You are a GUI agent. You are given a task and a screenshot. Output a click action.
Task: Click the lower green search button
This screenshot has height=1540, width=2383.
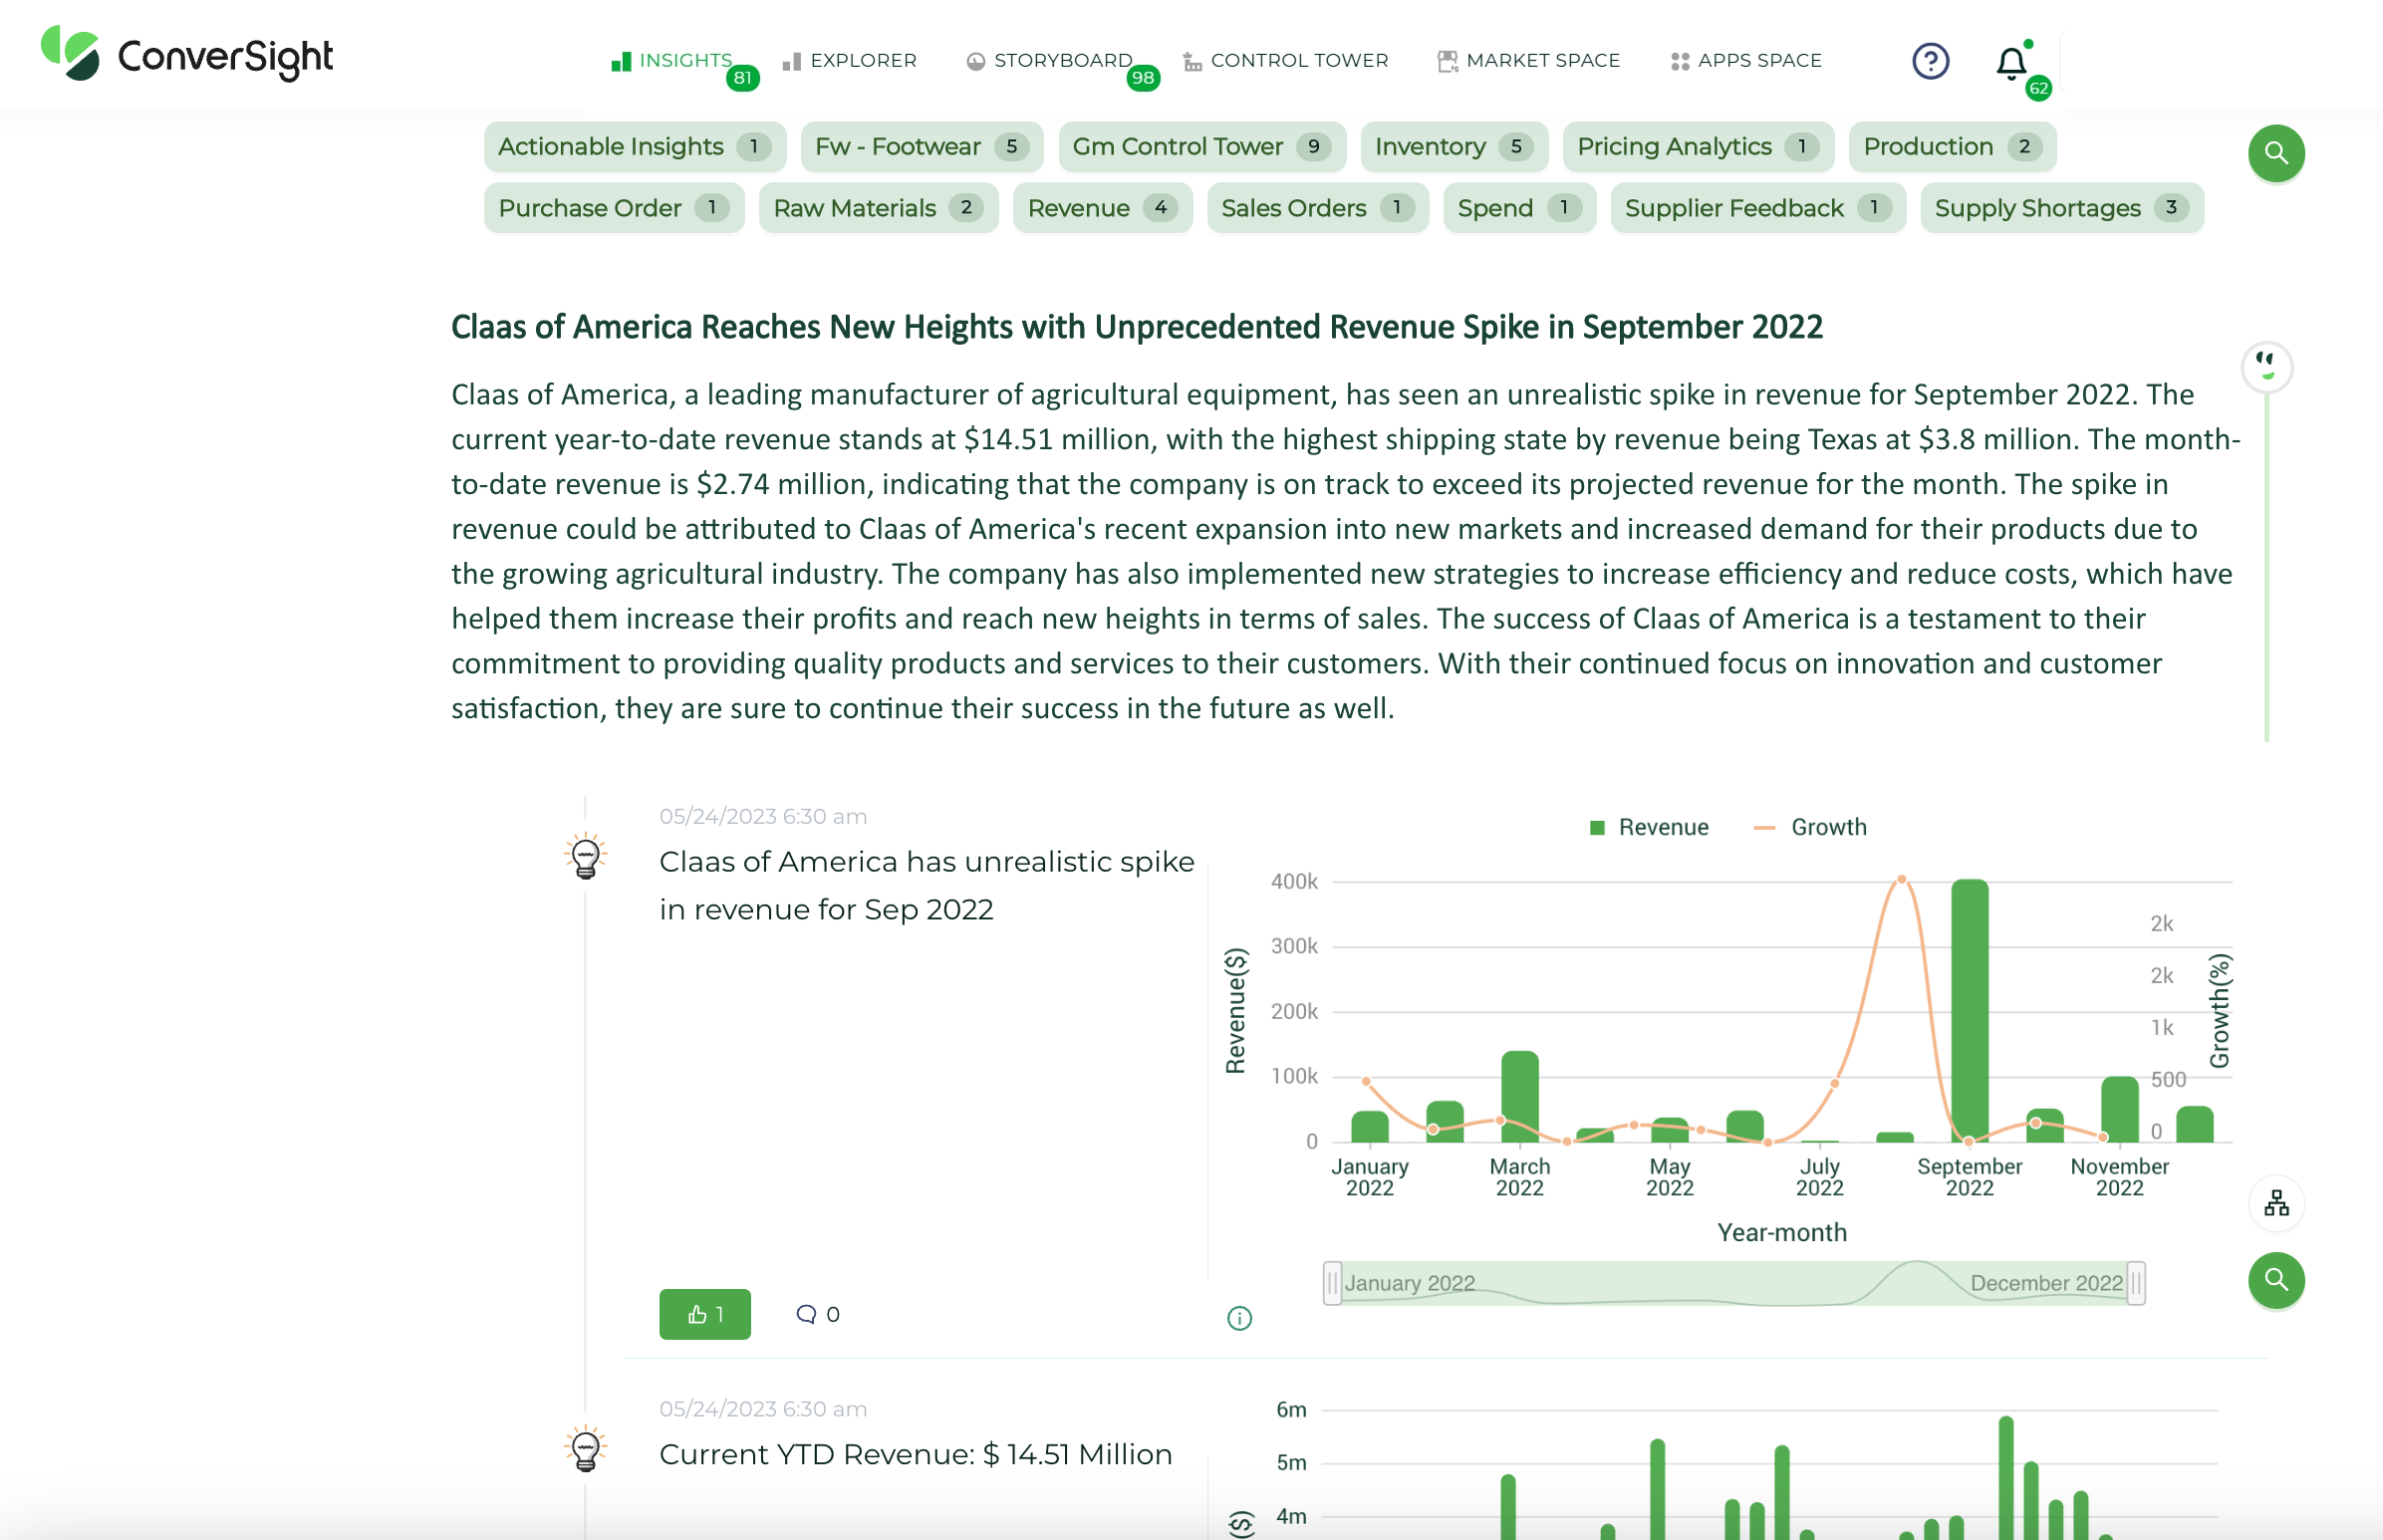(2276, 1280)
